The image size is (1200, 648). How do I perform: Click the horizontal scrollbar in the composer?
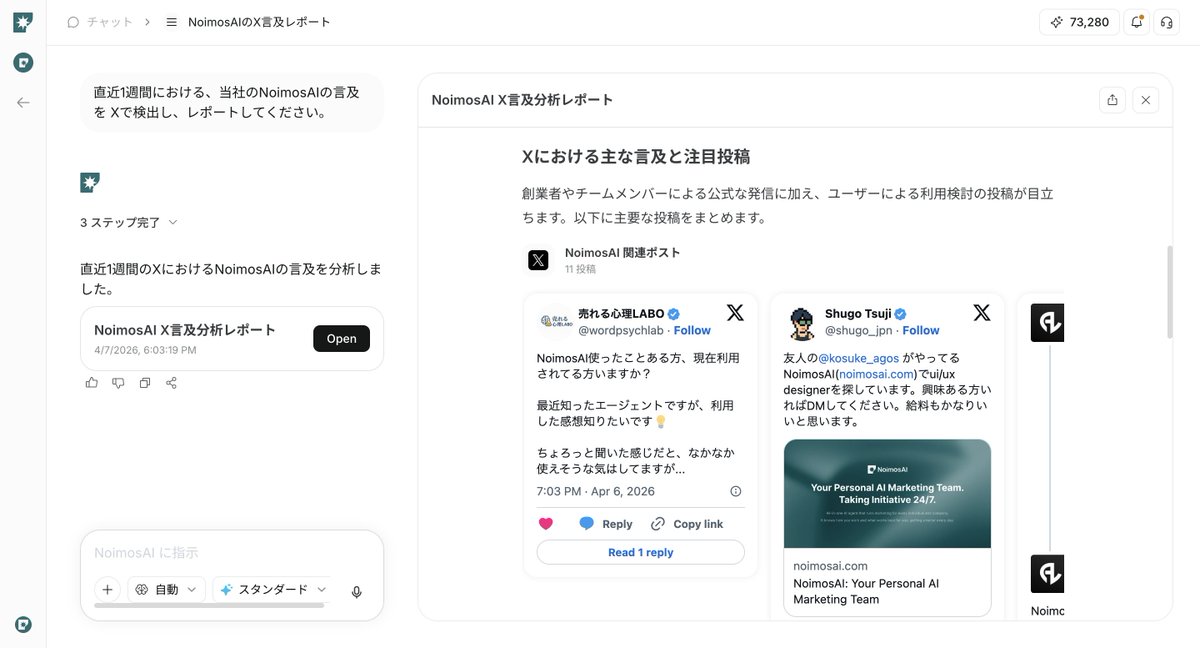pyautogui.click(x=209, y=605)
